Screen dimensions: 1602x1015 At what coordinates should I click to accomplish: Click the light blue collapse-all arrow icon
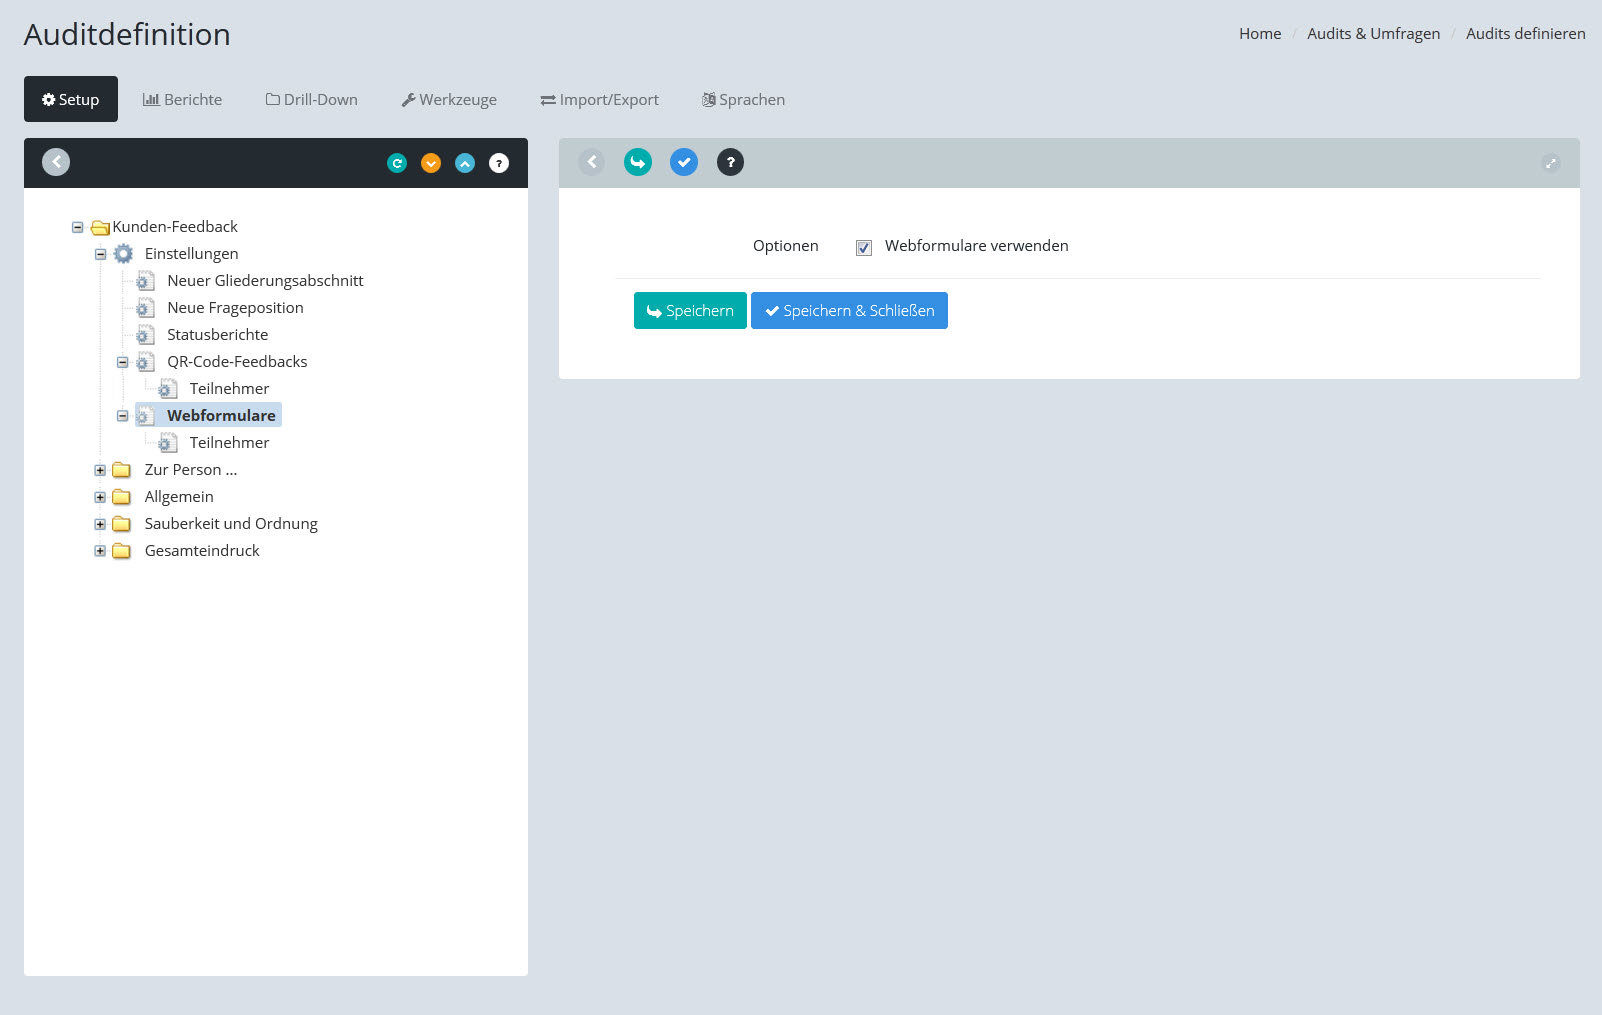pyautogui.click(x=465, y=163)
